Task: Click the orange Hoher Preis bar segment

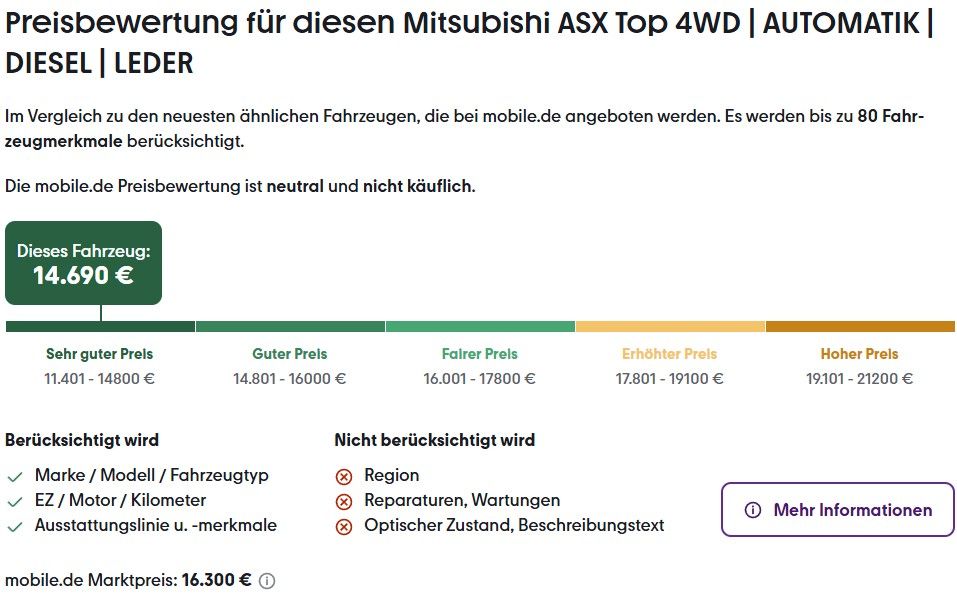Action: (x=861, y=326)
